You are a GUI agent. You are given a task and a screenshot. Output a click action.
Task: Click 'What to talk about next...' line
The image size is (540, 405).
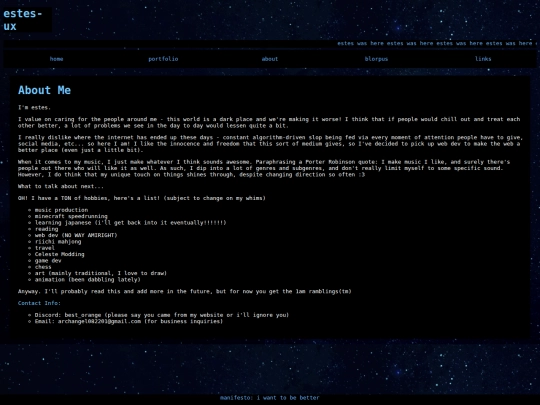(61, 186)
